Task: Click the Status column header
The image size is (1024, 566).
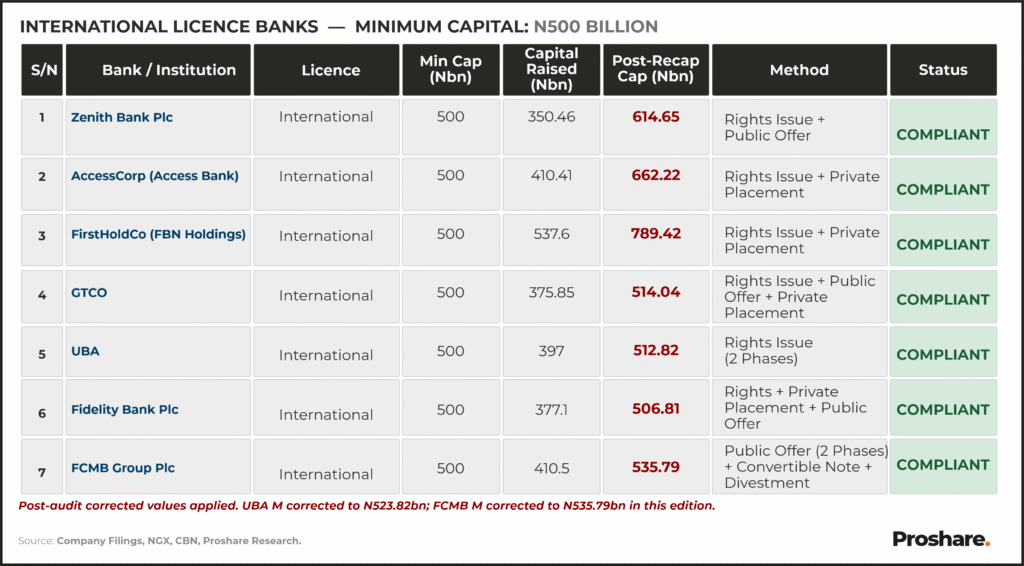Action: click(943, 70)
